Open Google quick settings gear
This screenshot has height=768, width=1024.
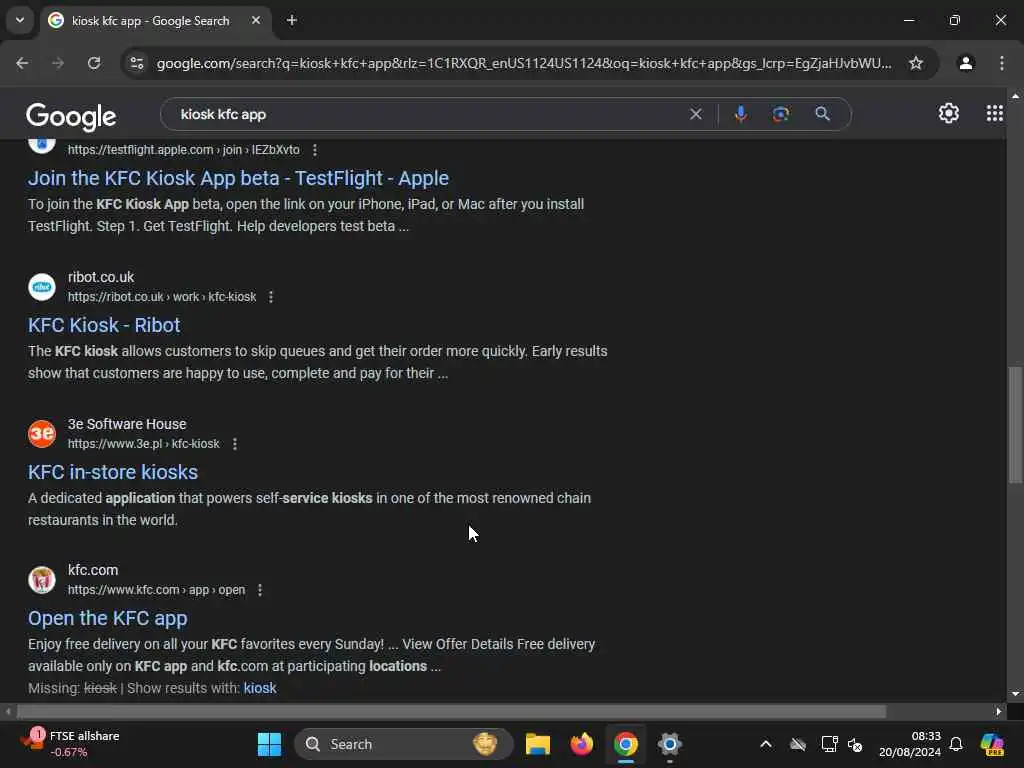point(949,114)
